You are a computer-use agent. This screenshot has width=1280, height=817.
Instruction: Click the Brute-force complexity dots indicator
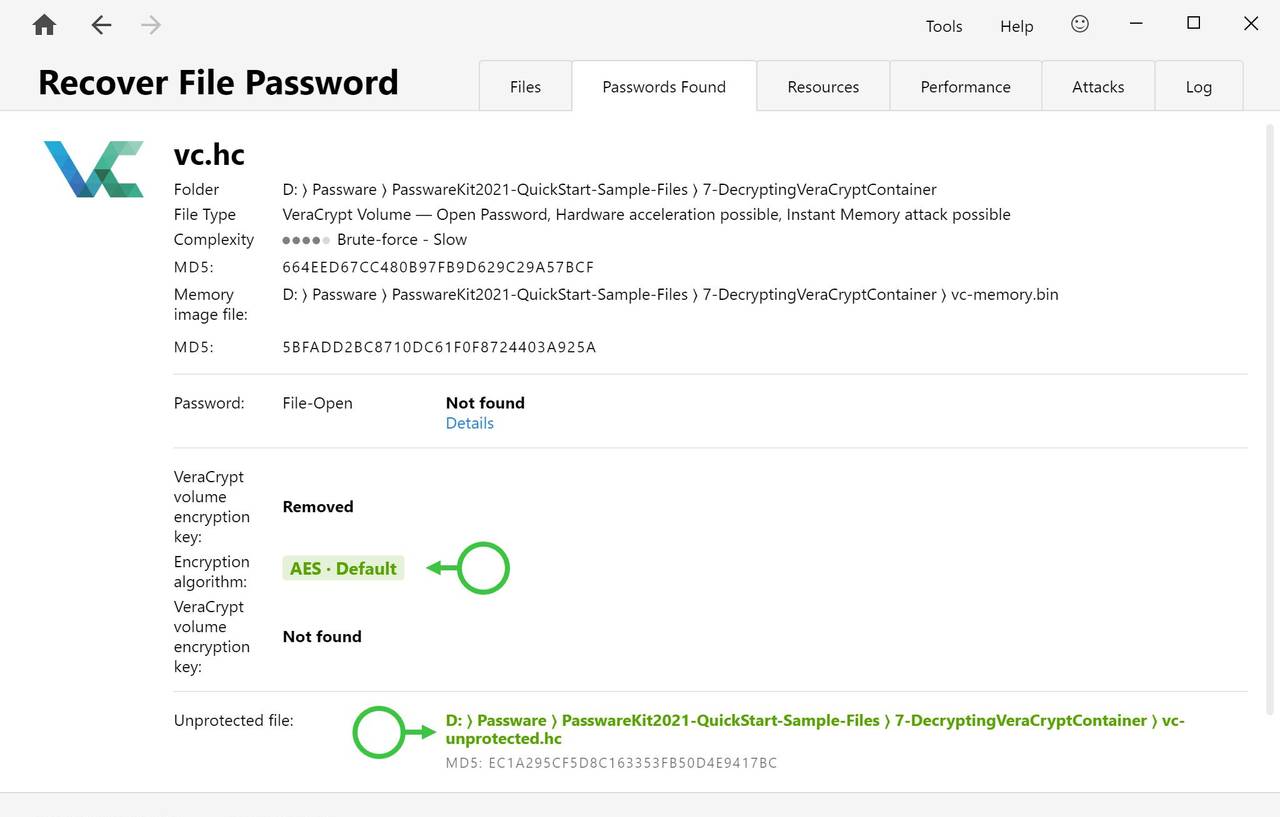pos(305,239)
